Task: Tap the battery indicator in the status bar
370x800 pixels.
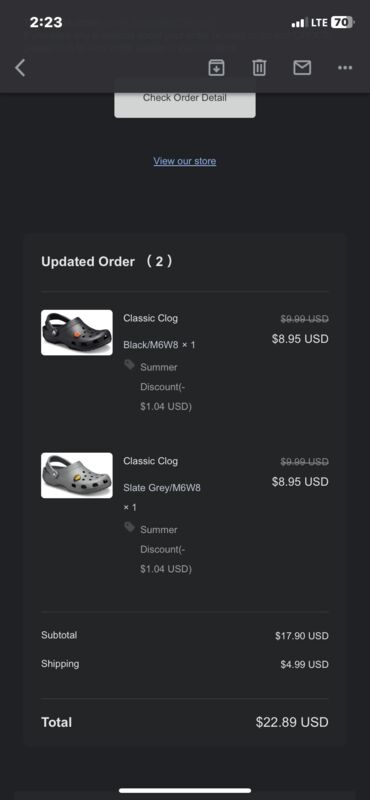Action: tap(342, 22)
